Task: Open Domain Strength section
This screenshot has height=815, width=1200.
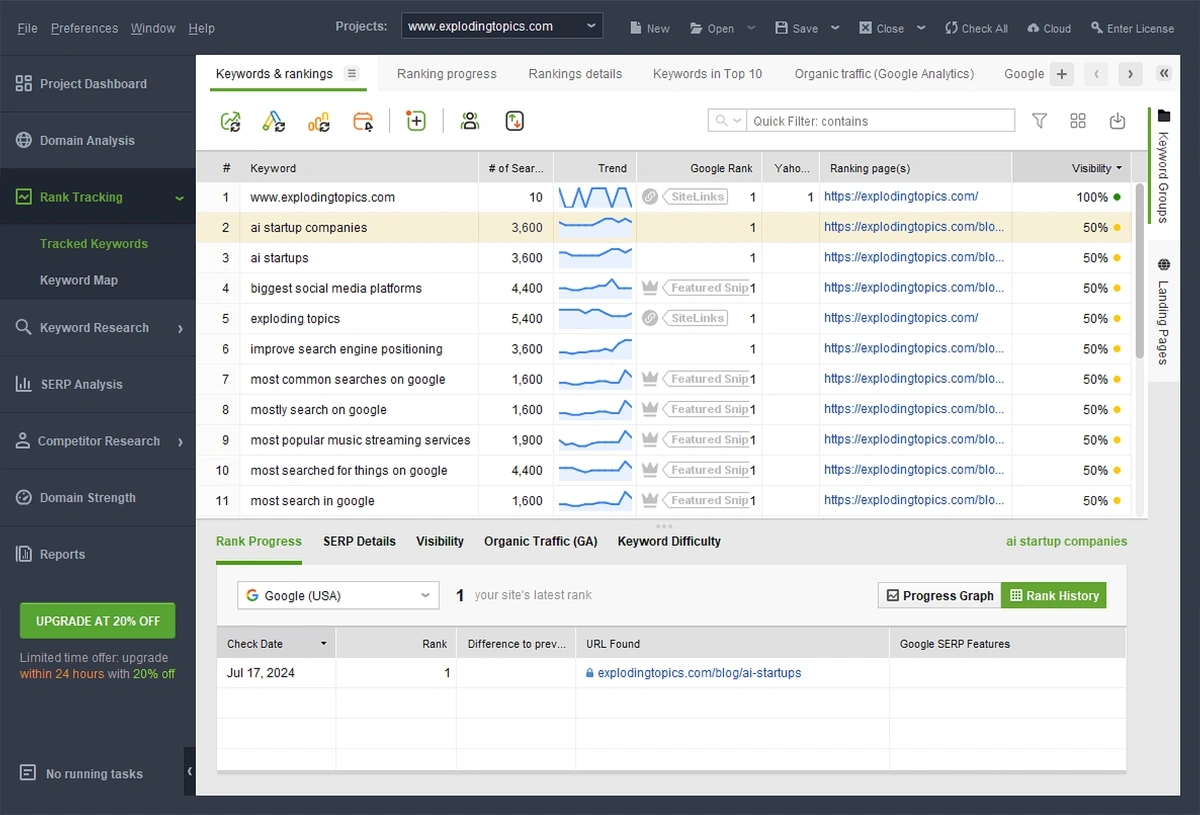Action: click(97, 498)
